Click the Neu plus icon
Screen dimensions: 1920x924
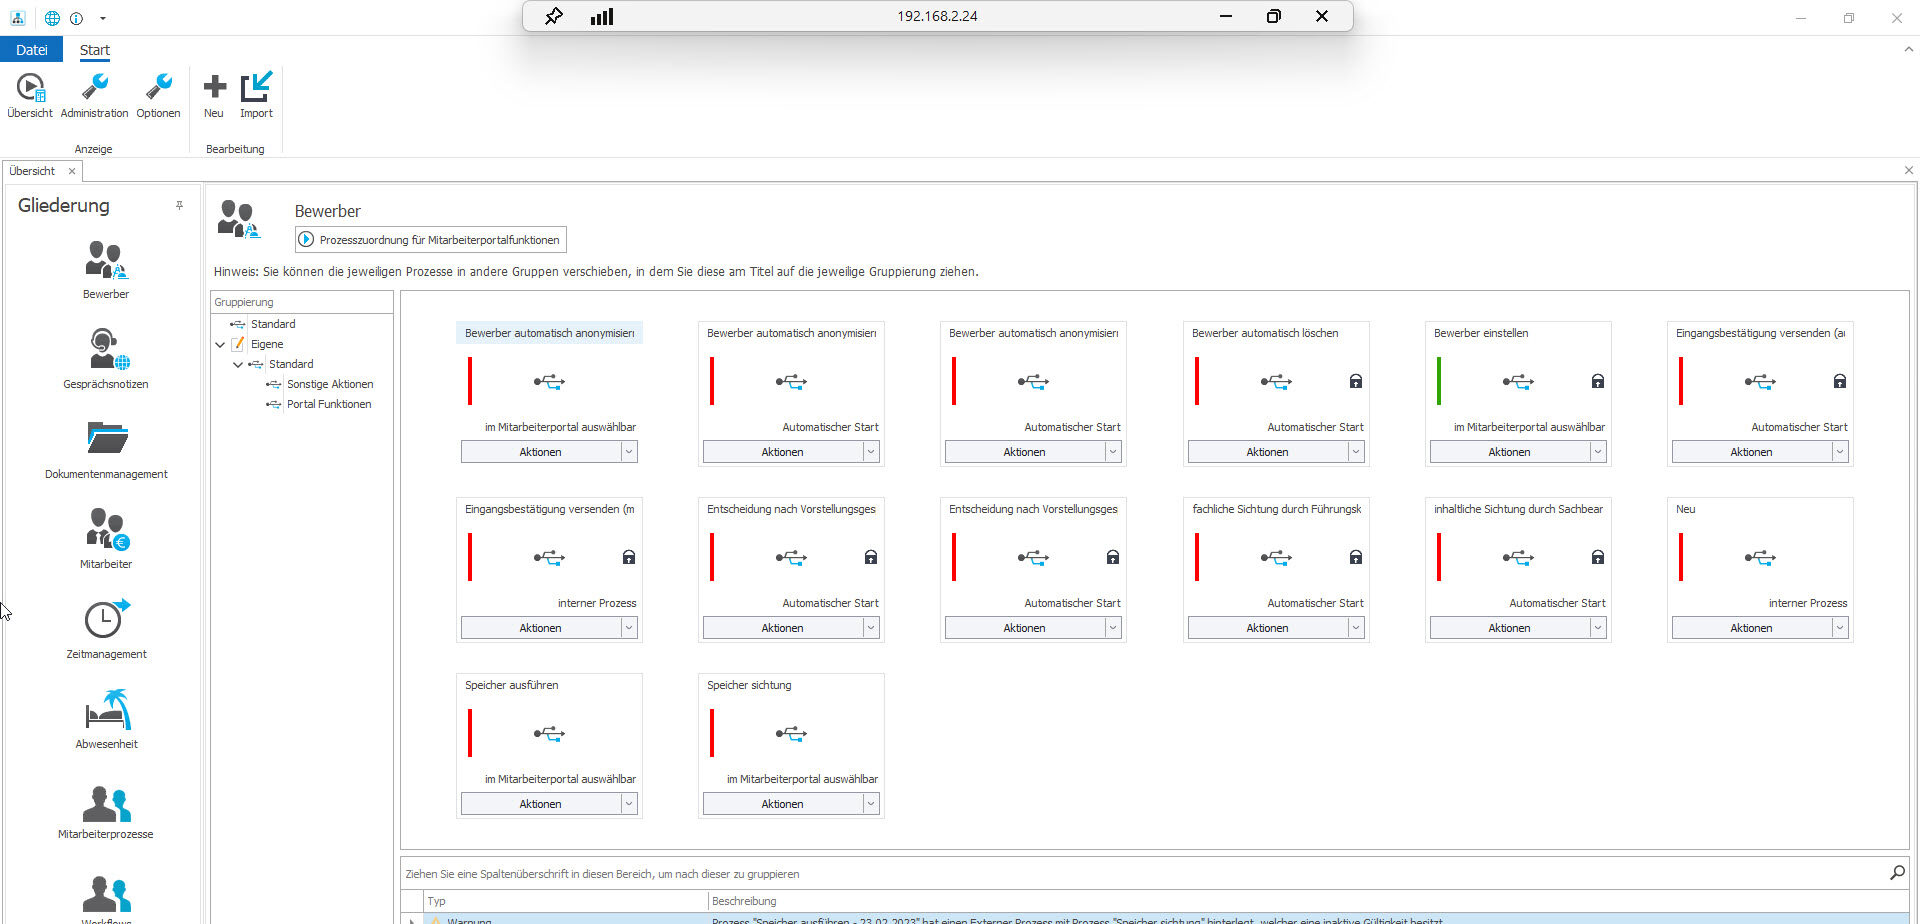tap(214, 88)
